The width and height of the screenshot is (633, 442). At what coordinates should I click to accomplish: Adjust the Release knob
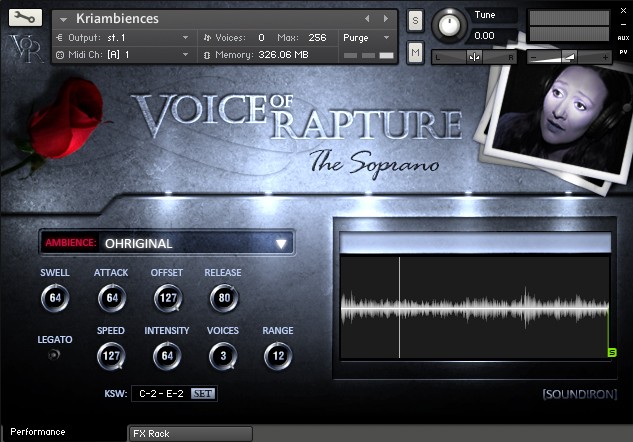[224, 298]
